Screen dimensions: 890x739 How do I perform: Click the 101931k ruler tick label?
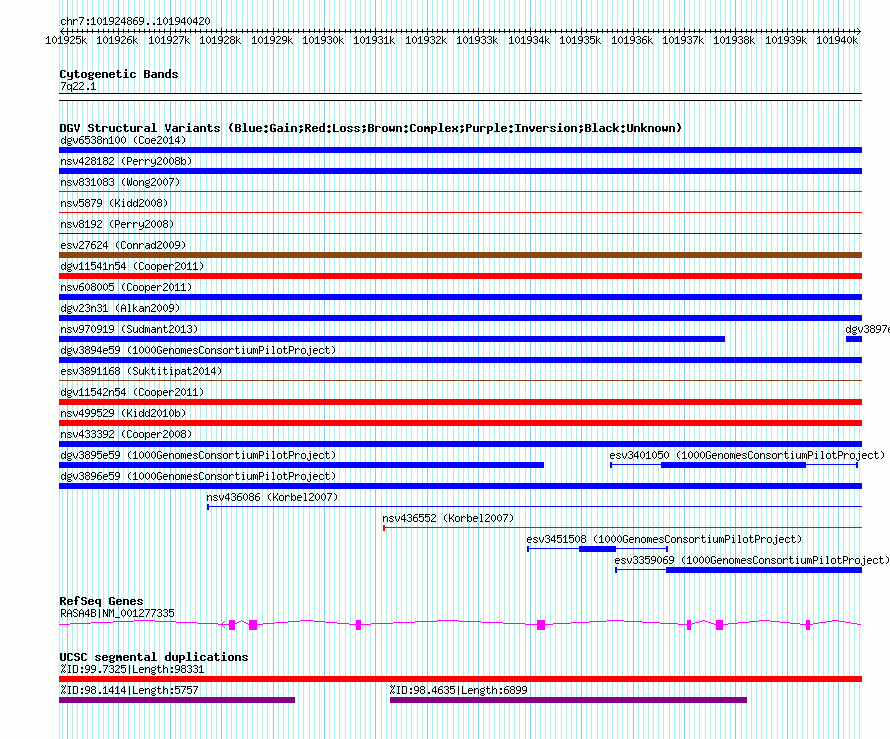(x=374, y=40)
